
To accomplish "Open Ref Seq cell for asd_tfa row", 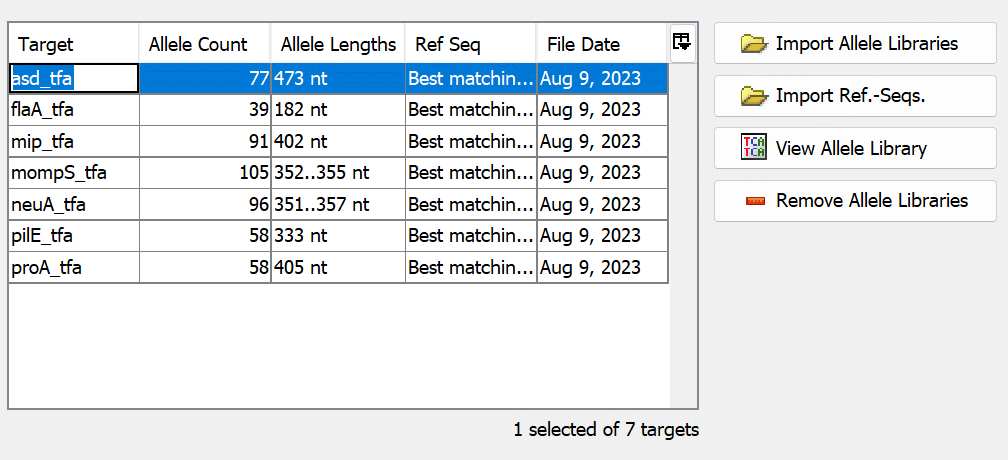I will click(470, 77).
